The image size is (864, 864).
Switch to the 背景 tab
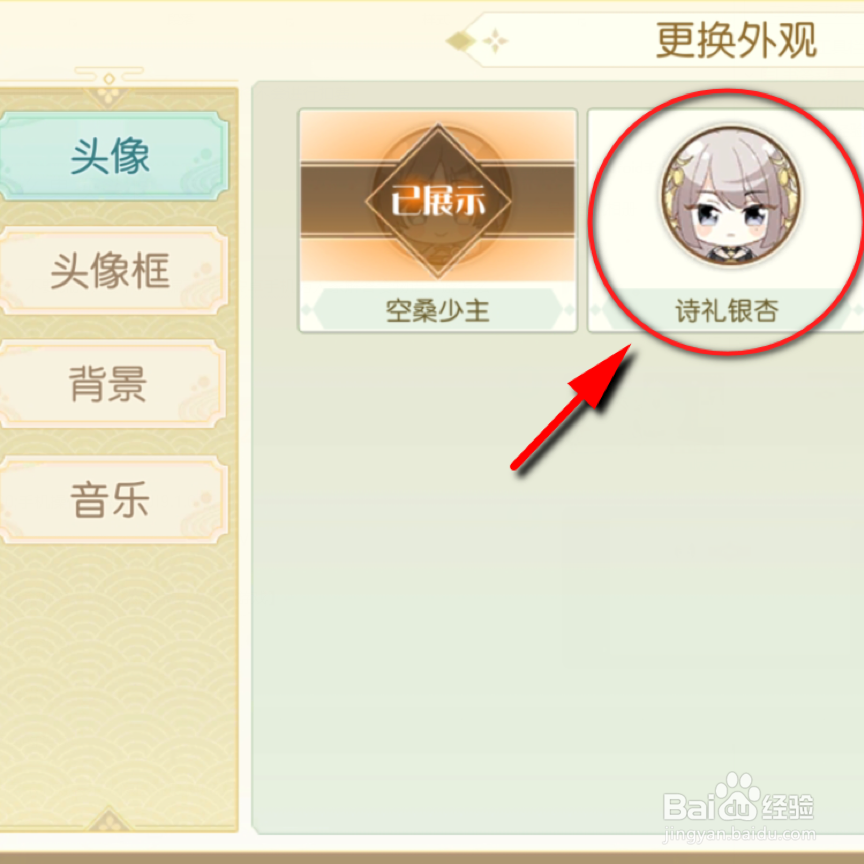point(113,384)
